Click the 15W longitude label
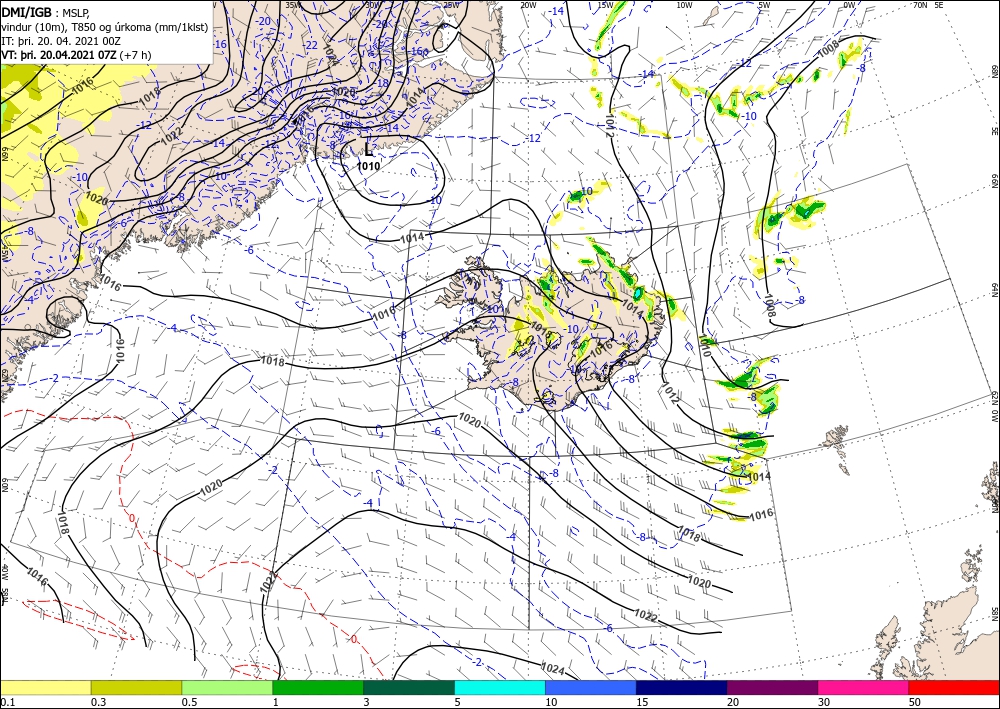 coord(606,5)
